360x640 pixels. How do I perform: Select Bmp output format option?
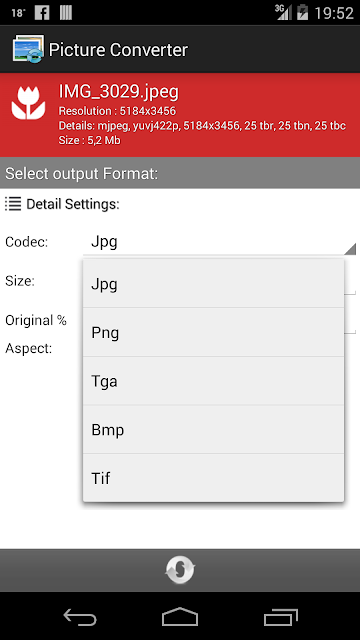coord(213,429)
